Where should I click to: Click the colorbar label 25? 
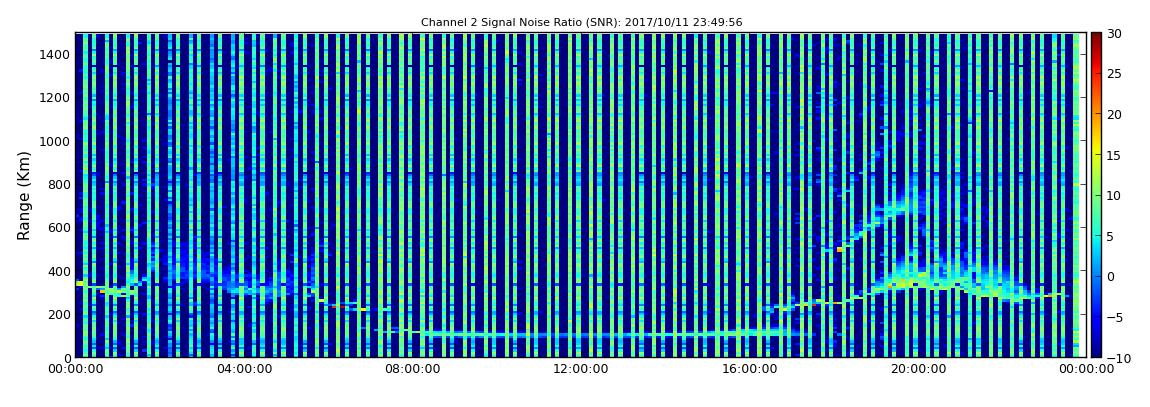tap(1115, 73)
